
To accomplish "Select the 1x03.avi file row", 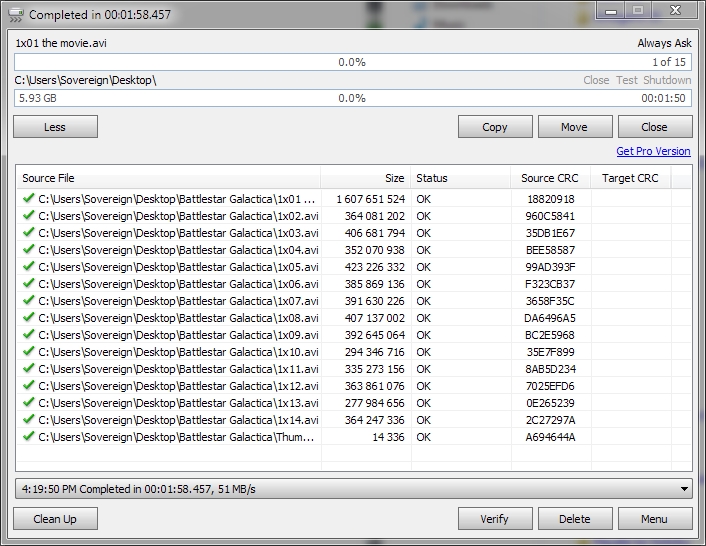I will [x=353, y=233].
